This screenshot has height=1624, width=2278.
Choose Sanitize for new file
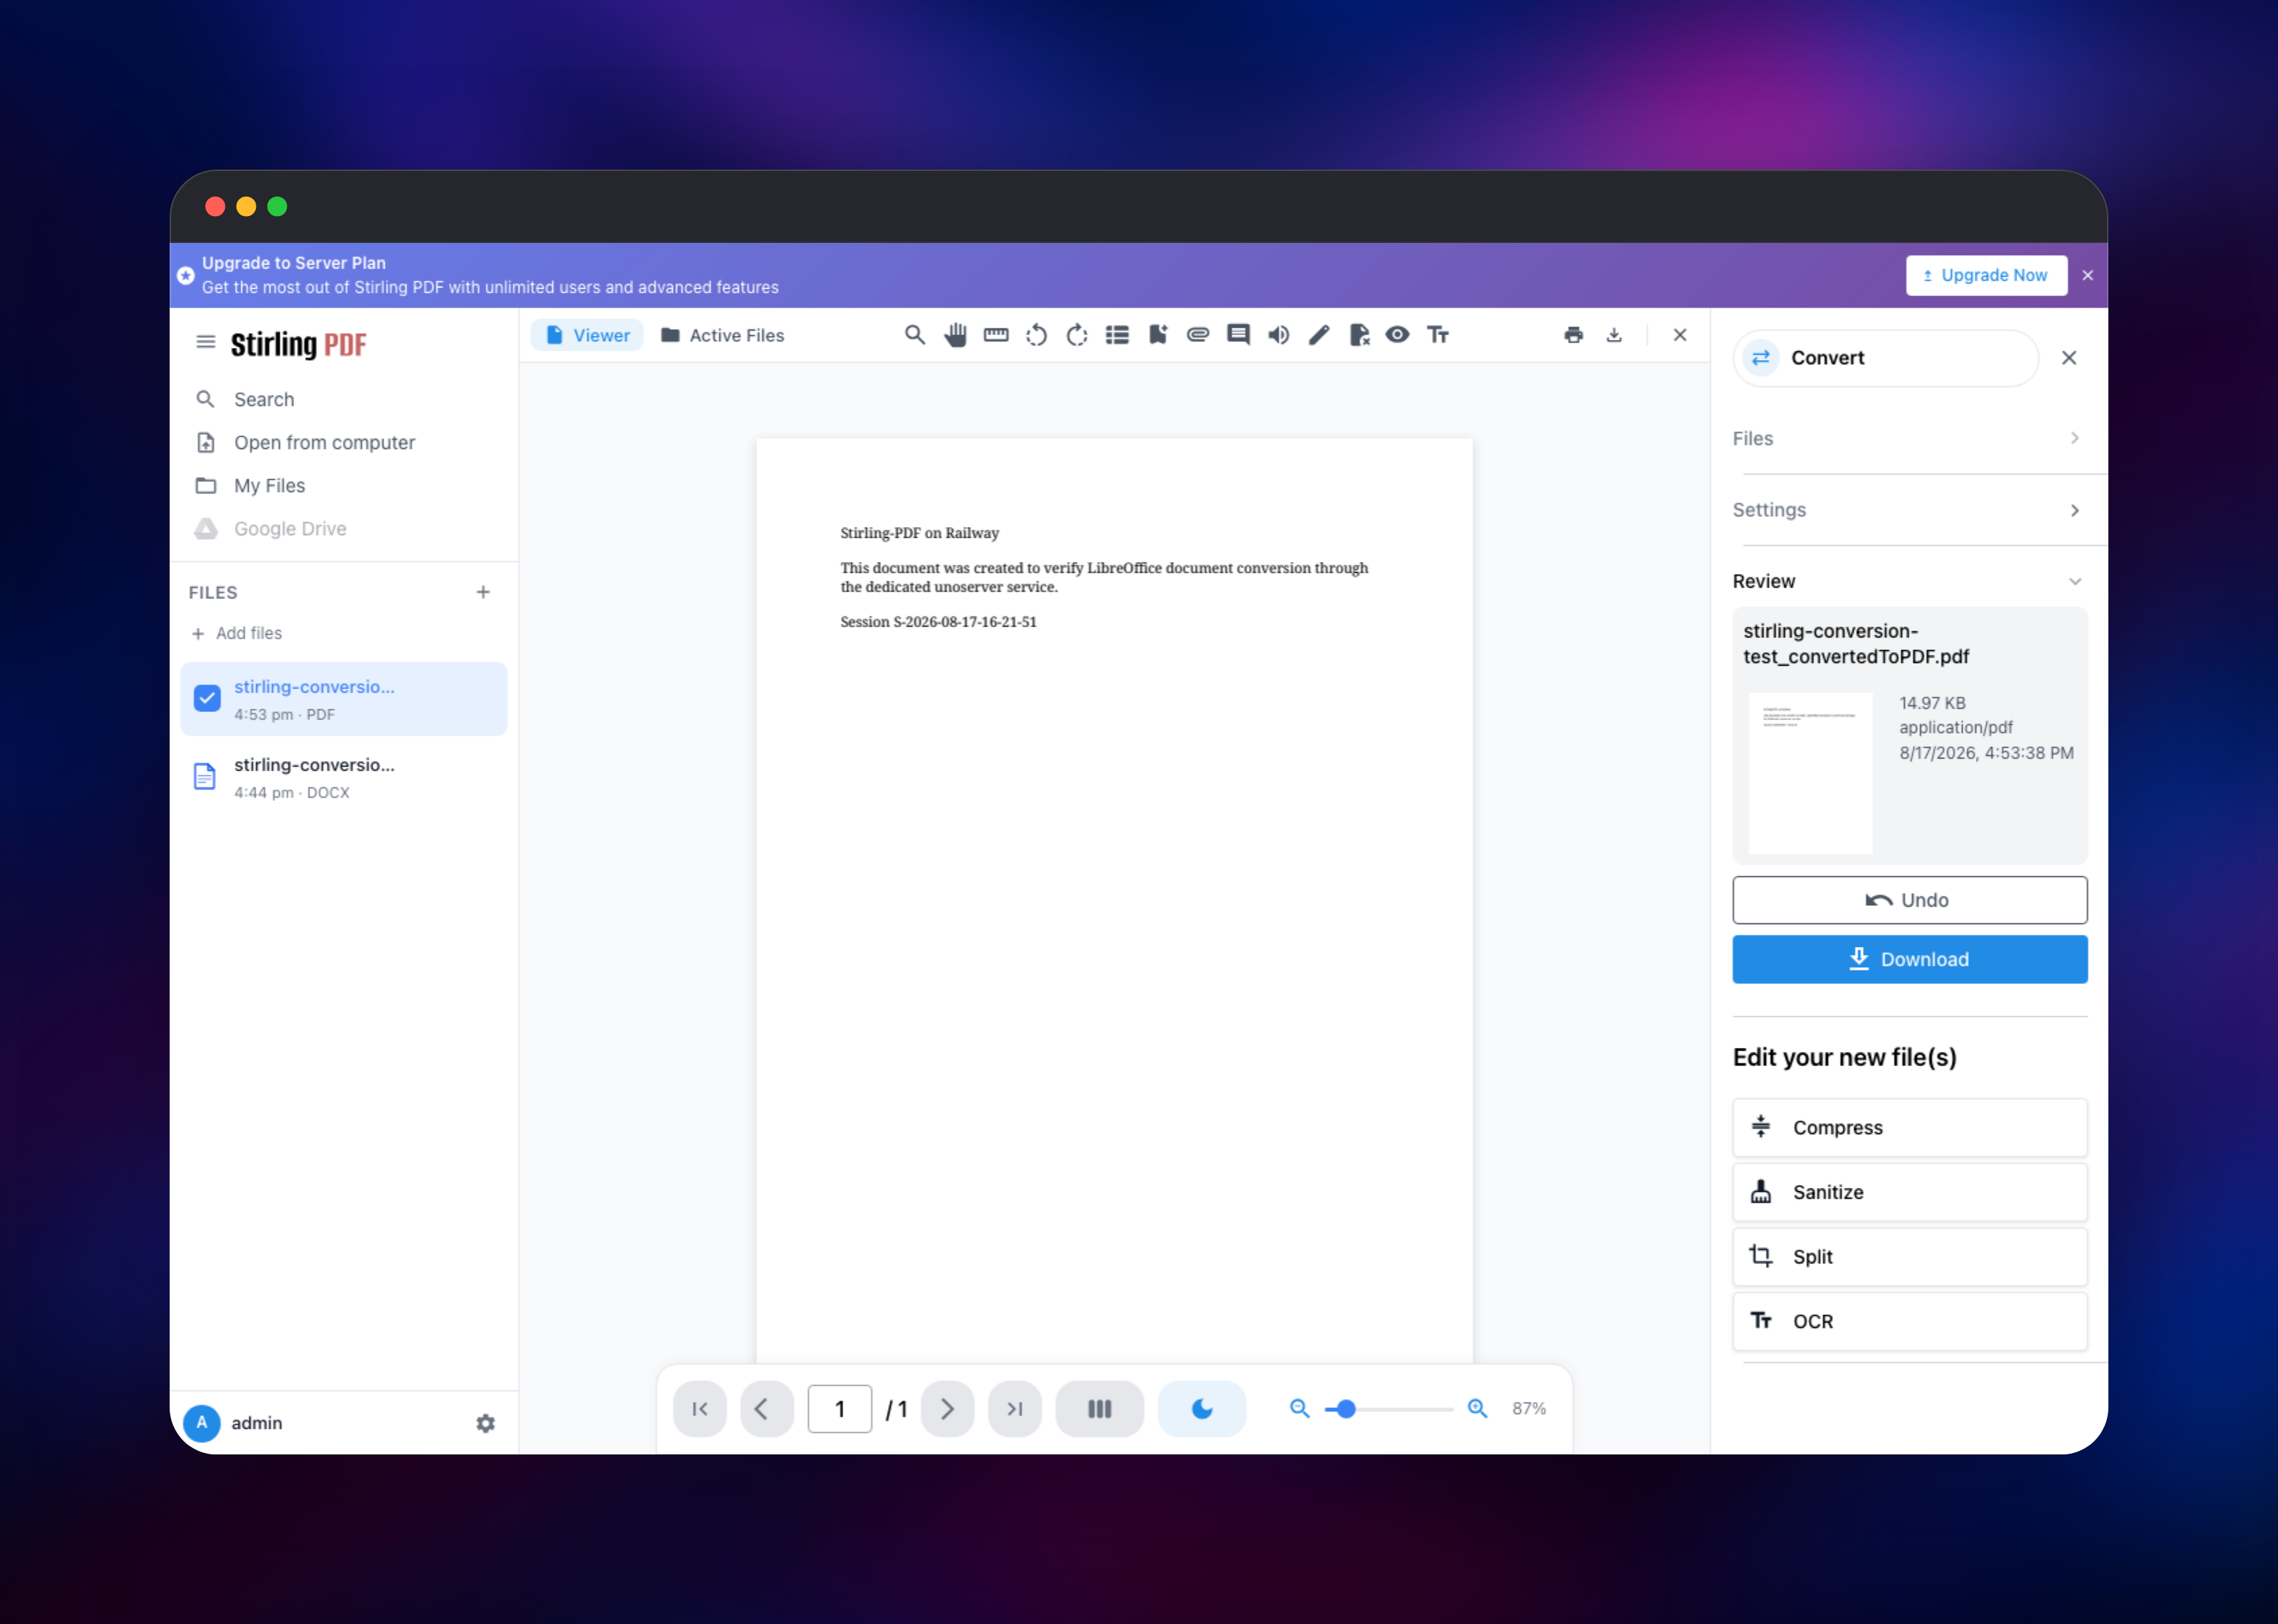point(1909,1192)
